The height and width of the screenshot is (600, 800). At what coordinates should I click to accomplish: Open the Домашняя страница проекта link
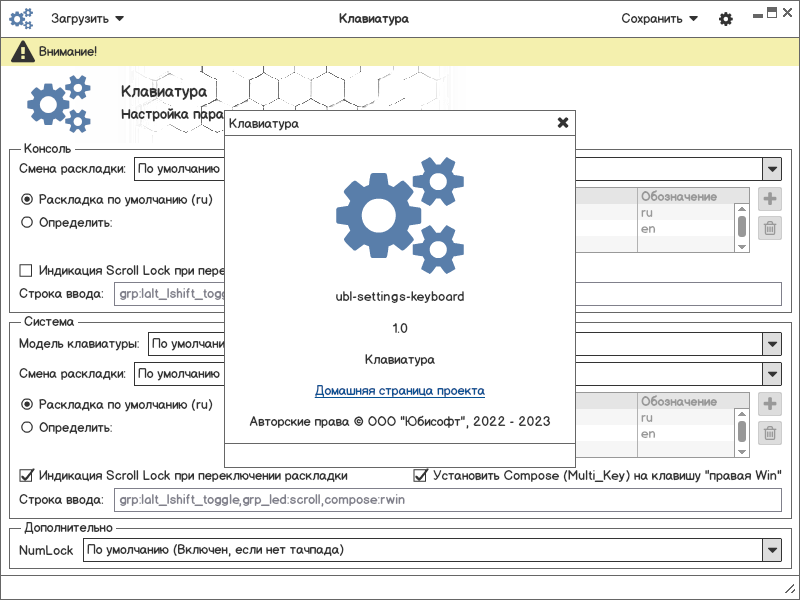pos(400,391)
